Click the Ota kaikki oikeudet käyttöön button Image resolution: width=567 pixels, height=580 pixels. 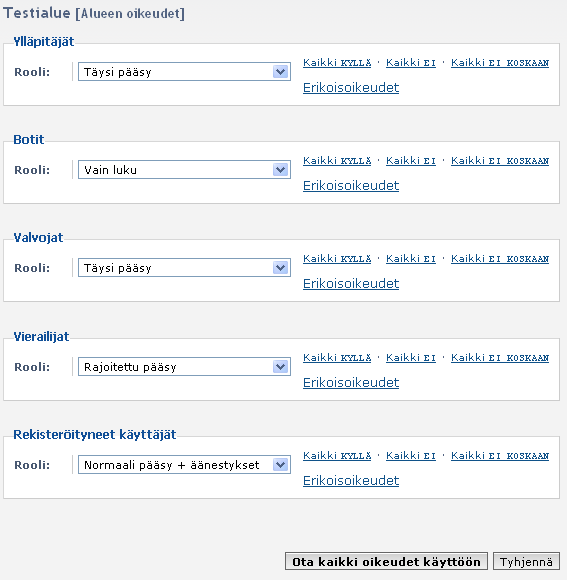(387, 562)
